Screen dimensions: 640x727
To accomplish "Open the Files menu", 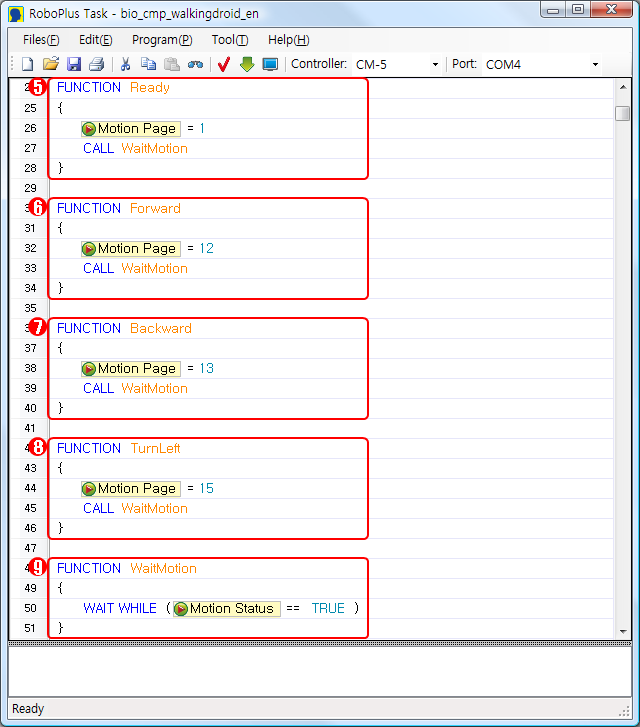I will [41, 40].
